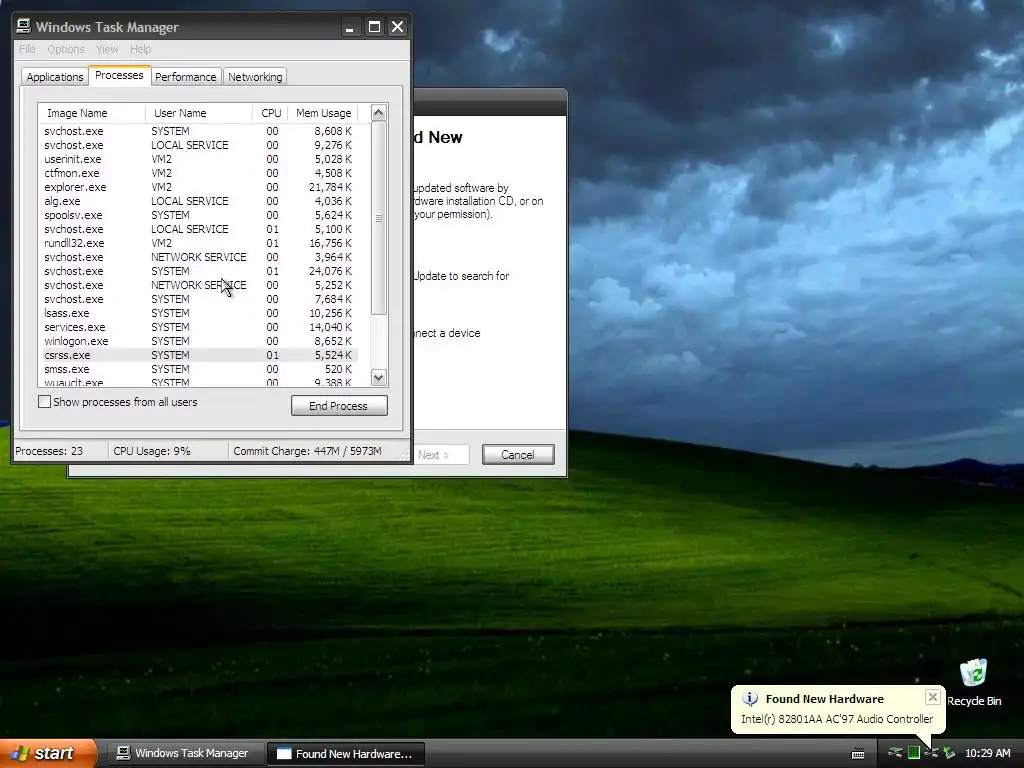Open the Help menu
The width and height of the screenshot is (1024, 768).
pos(140,49)
